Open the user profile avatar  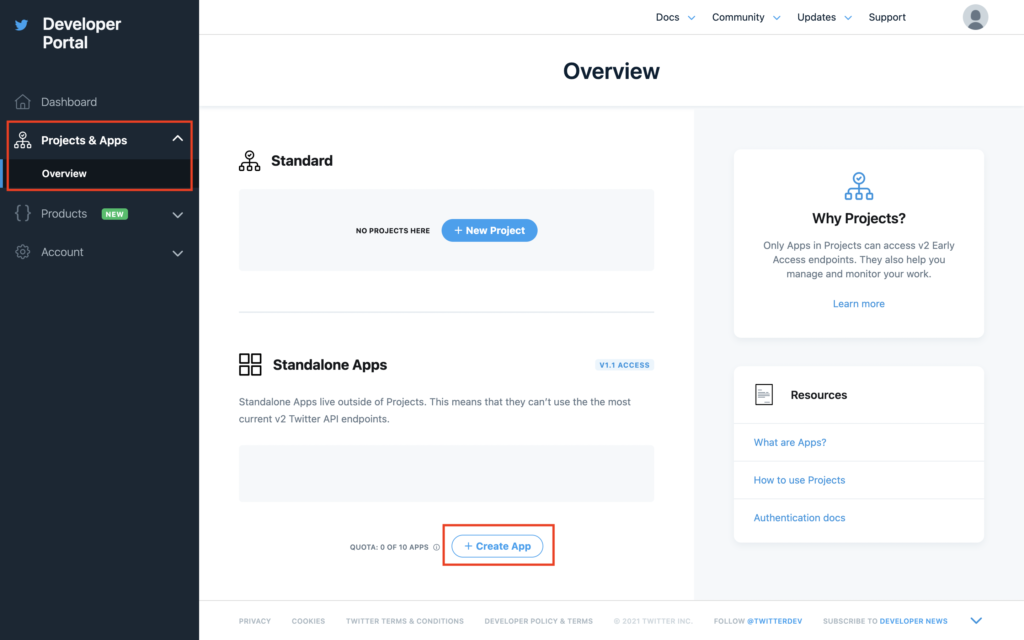point(975,18)
